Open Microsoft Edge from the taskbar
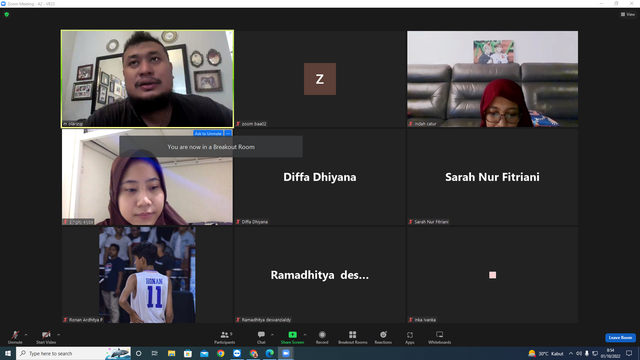 pyautogui.click(x=270, y=353)
